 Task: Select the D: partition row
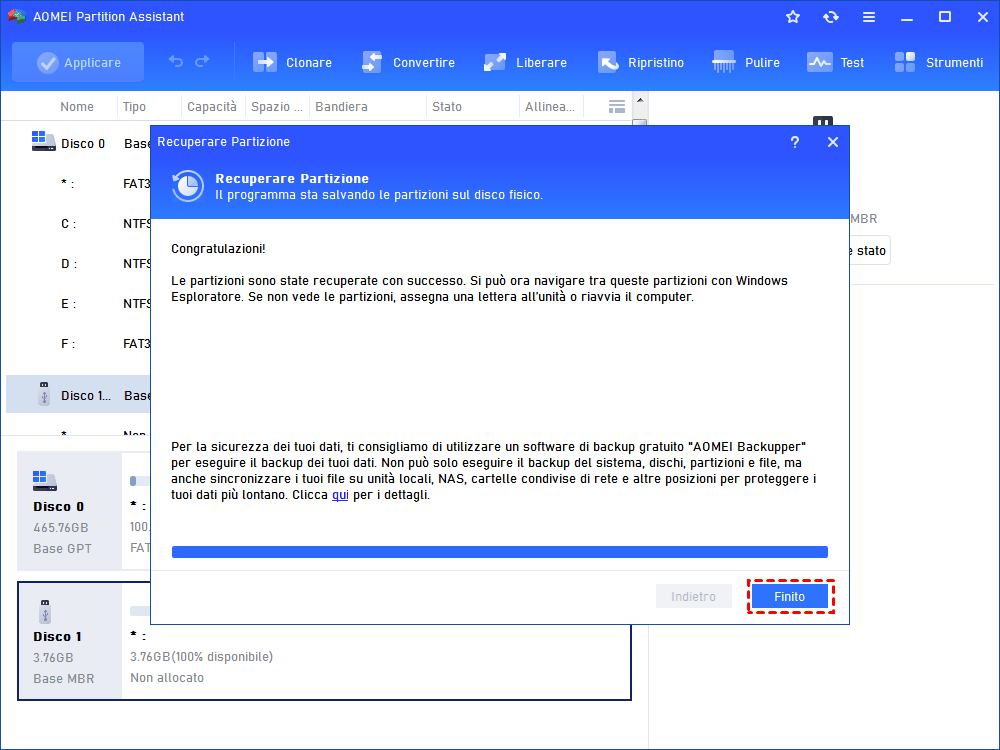78,263
